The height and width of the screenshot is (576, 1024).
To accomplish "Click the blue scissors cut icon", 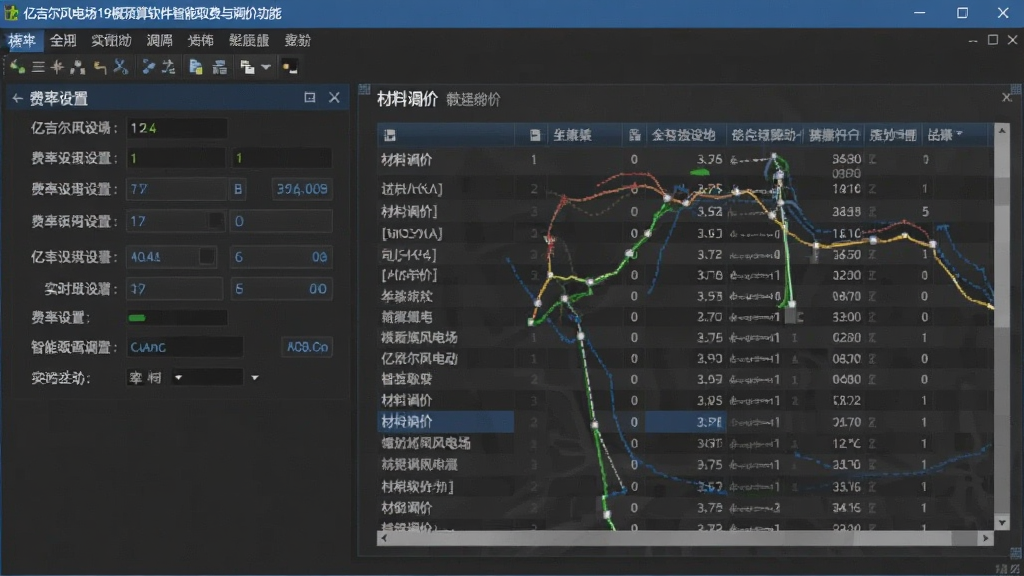I will pos(121,67).
